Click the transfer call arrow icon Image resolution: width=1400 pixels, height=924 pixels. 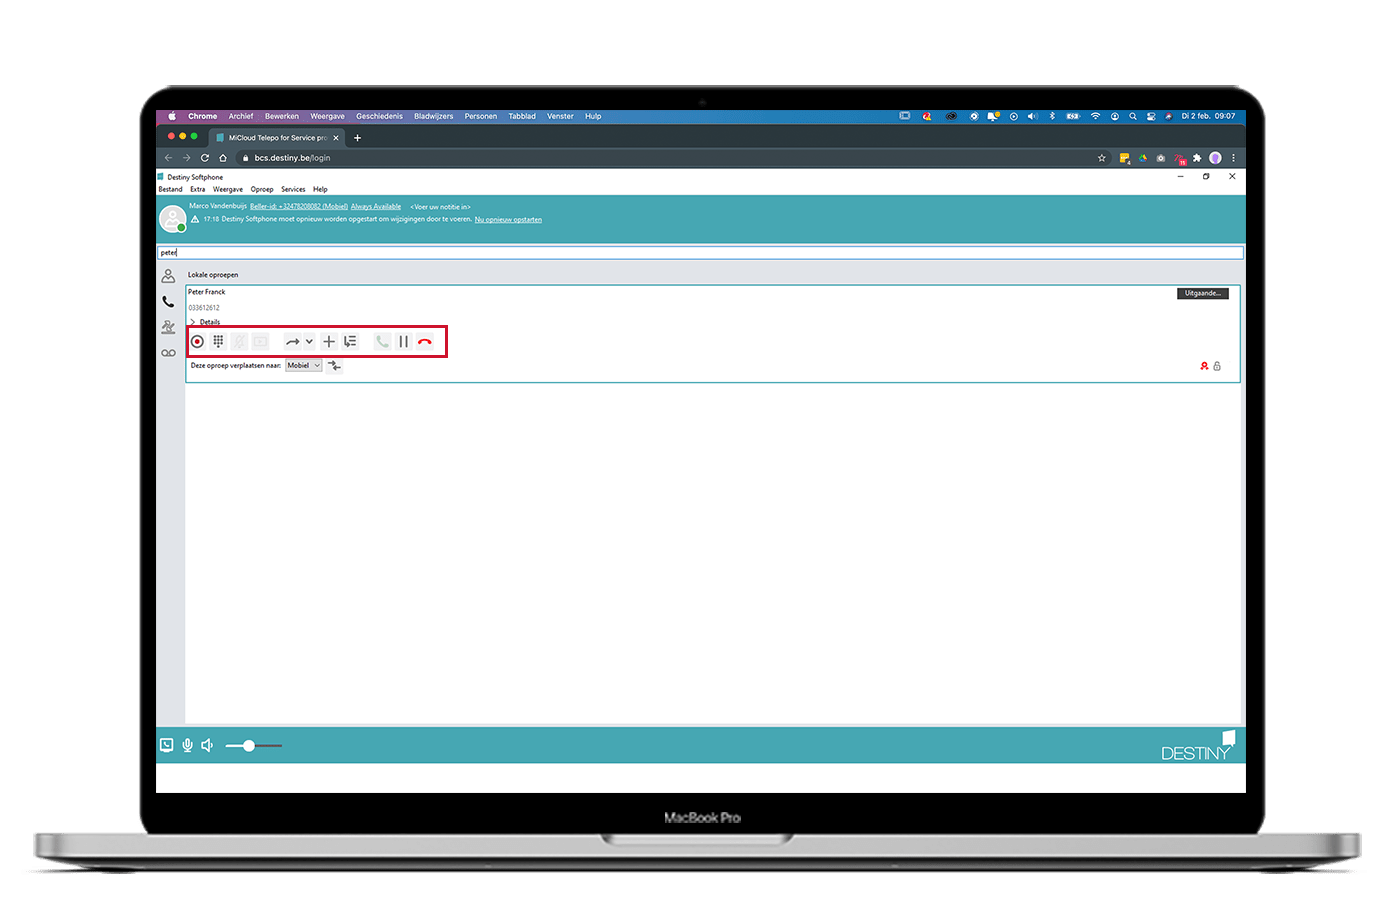(292, 342)
